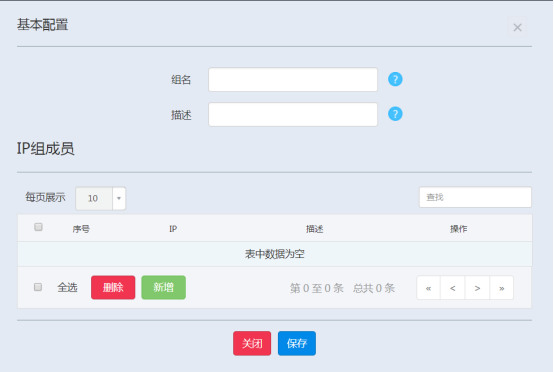The width and height of the screenshot is (554, 372).
Task: Go to last page with » button
Action: coord(501,288)
